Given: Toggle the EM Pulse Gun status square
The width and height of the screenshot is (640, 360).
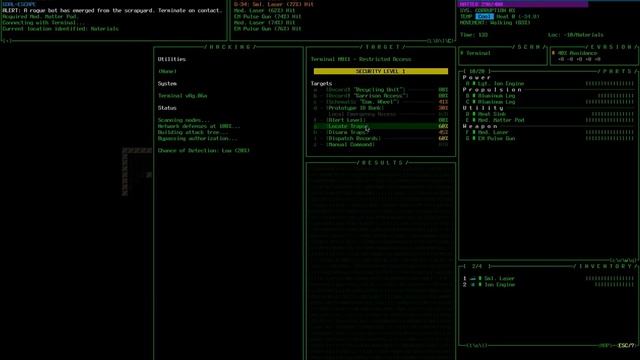Looking at the screenshot, I should [x=473, y=139].
